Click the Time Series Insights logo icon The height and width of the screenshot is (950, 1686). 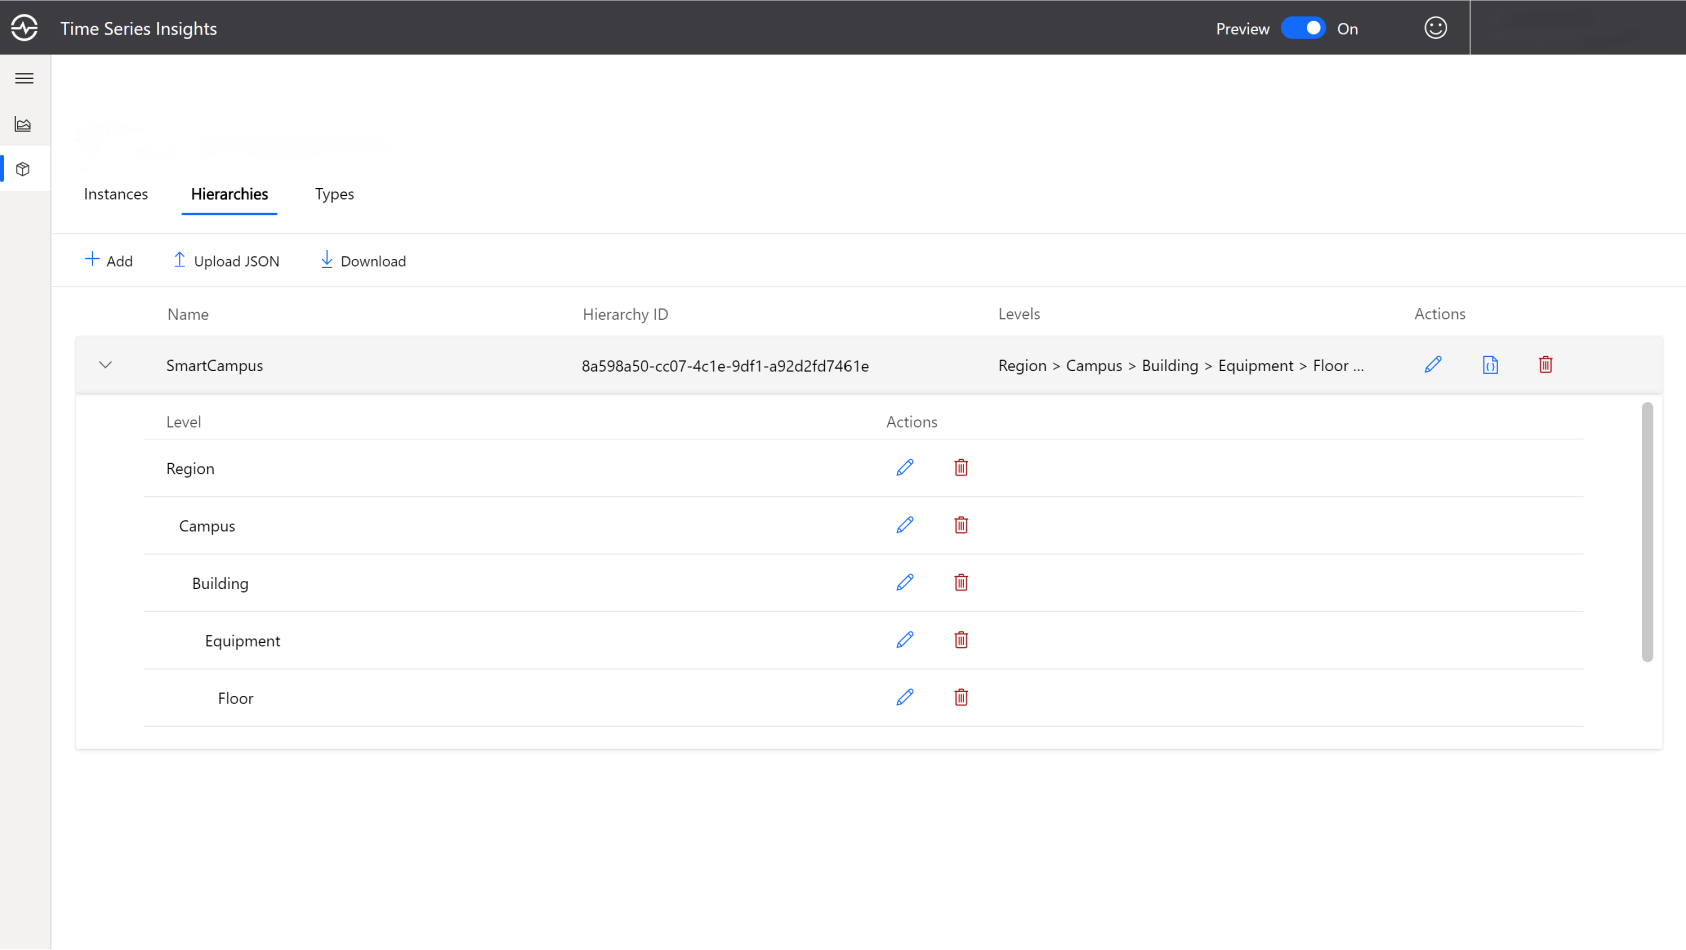coord(24,28)
